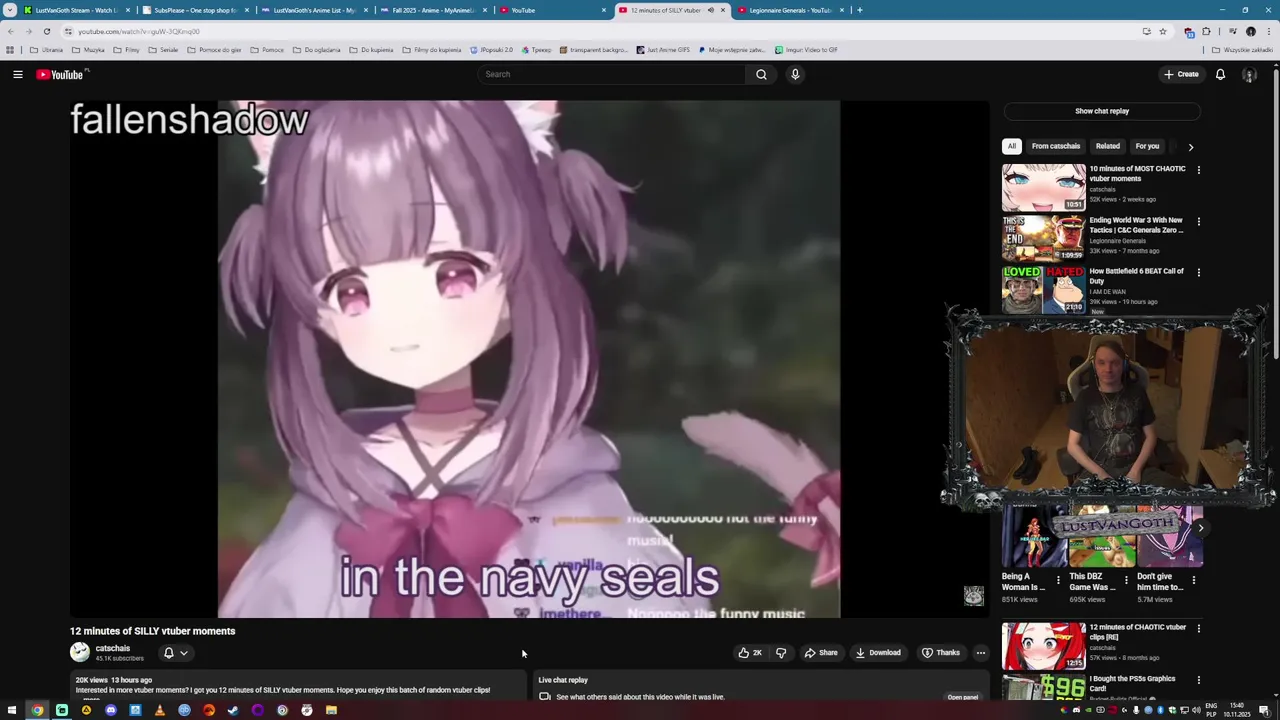Click the search magnifier button
The height and width of the screenshot is (720, 1280).
761,74
